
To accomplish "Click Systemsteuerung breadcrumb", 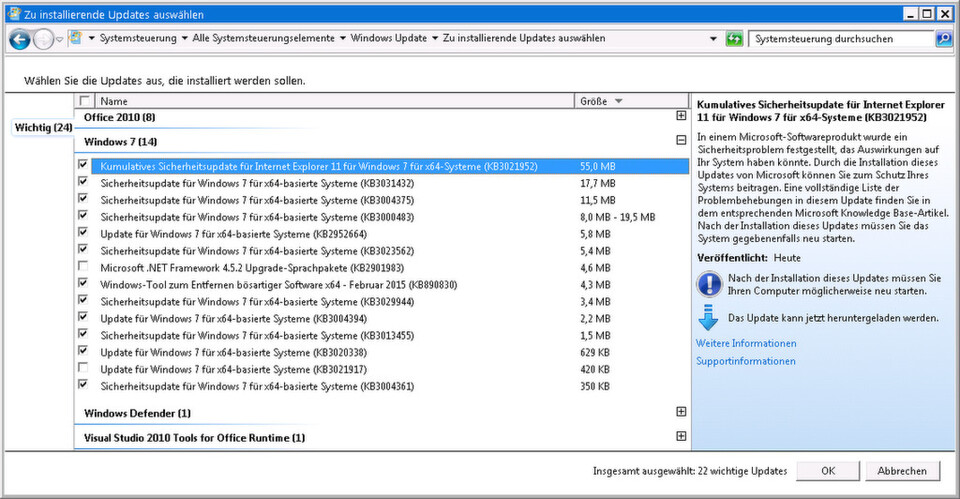I will point(138,38).
